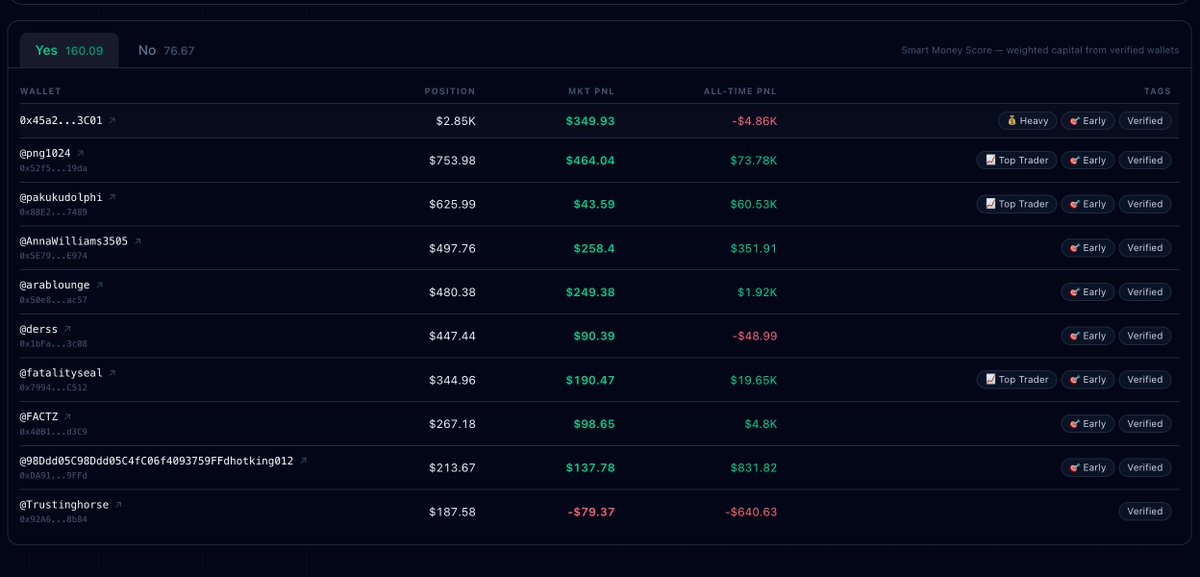Open external link arrow beside @arablounge
The height and width of the screenshot is (577, 1200).
click(100, 285)
